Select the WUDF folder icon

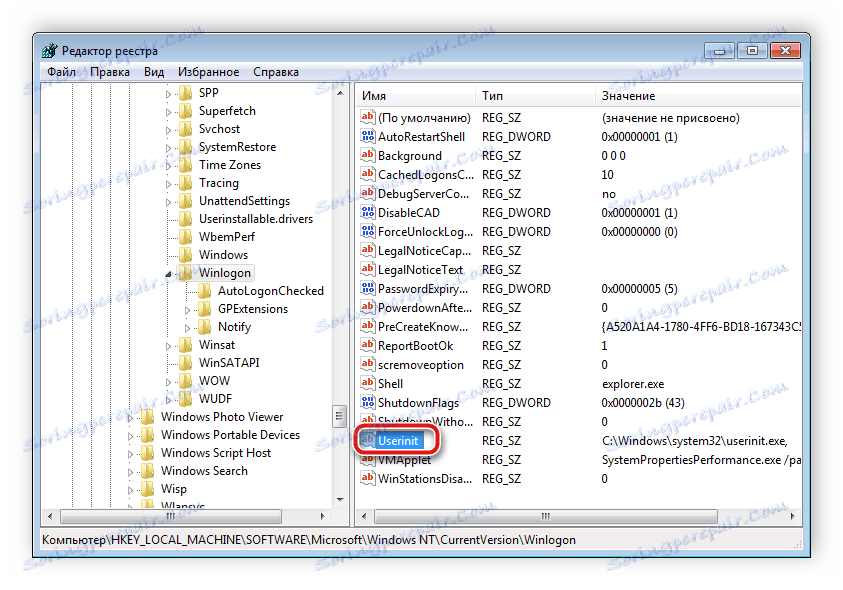click(186, 399)
